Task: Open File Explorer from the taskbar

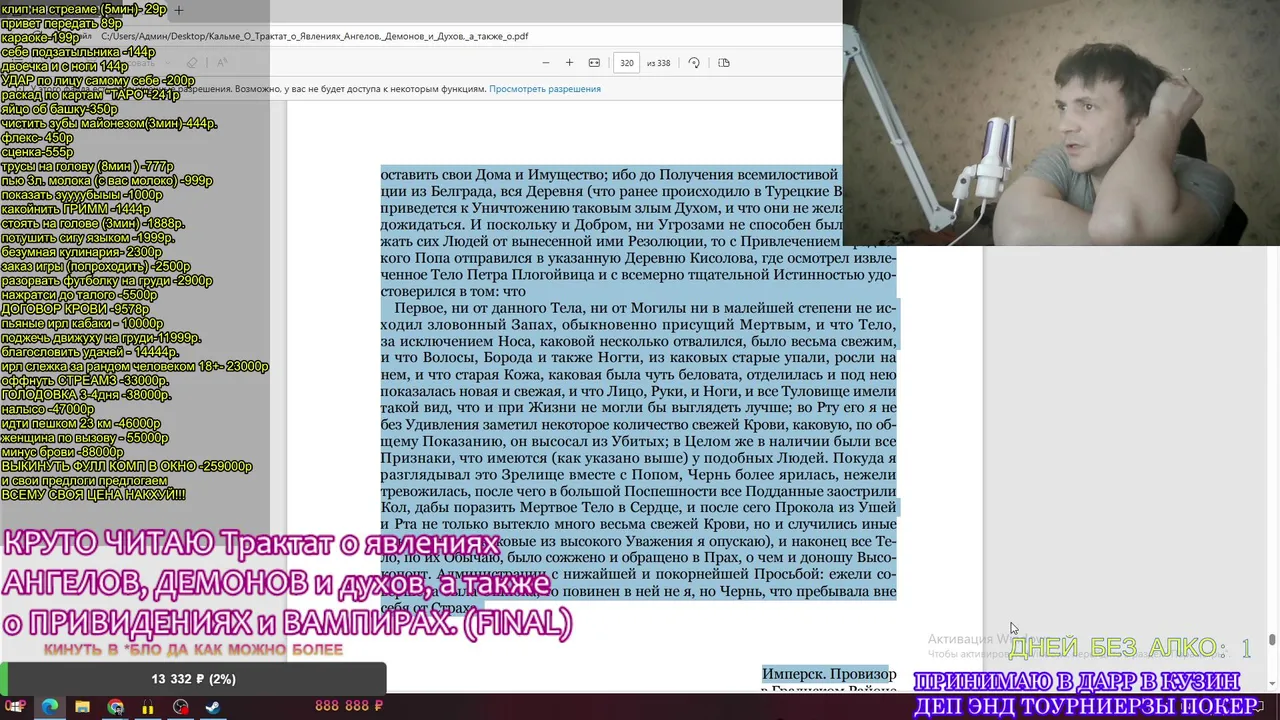Action: point(82,706)
